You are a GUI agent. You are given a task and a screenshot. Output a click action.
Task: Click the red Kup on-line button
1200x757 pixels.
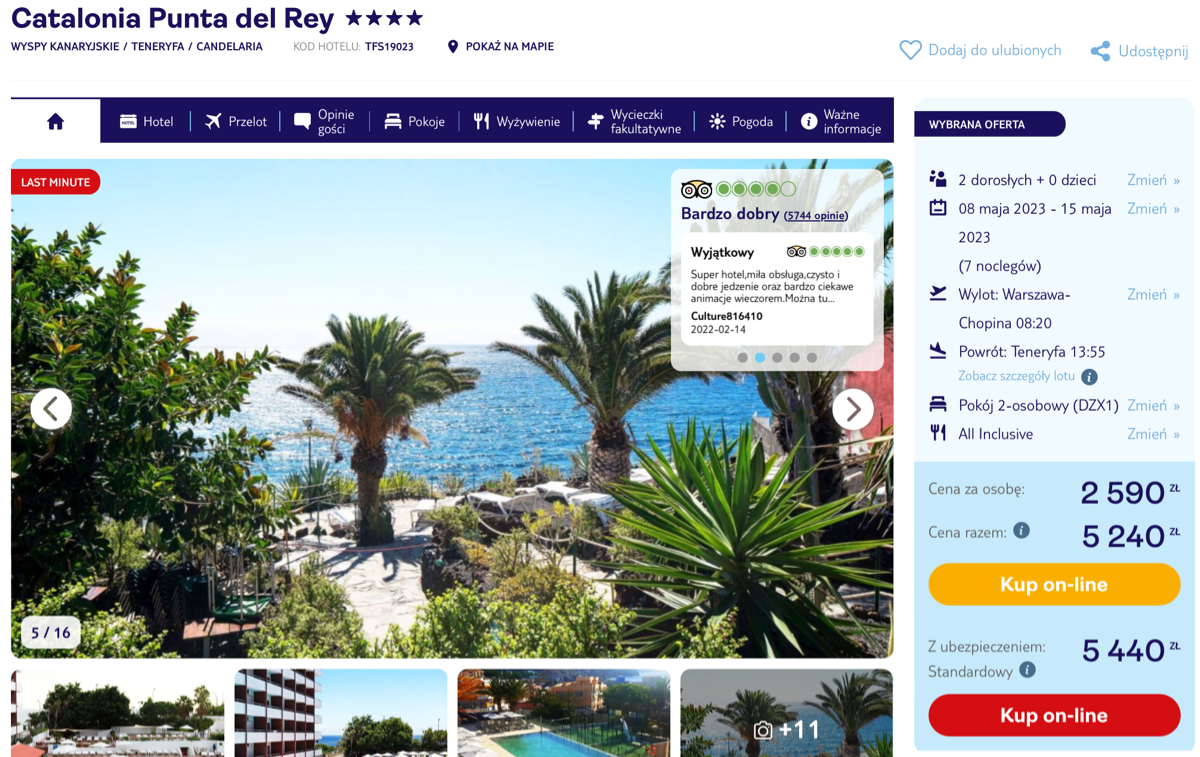pos(1054,715)
